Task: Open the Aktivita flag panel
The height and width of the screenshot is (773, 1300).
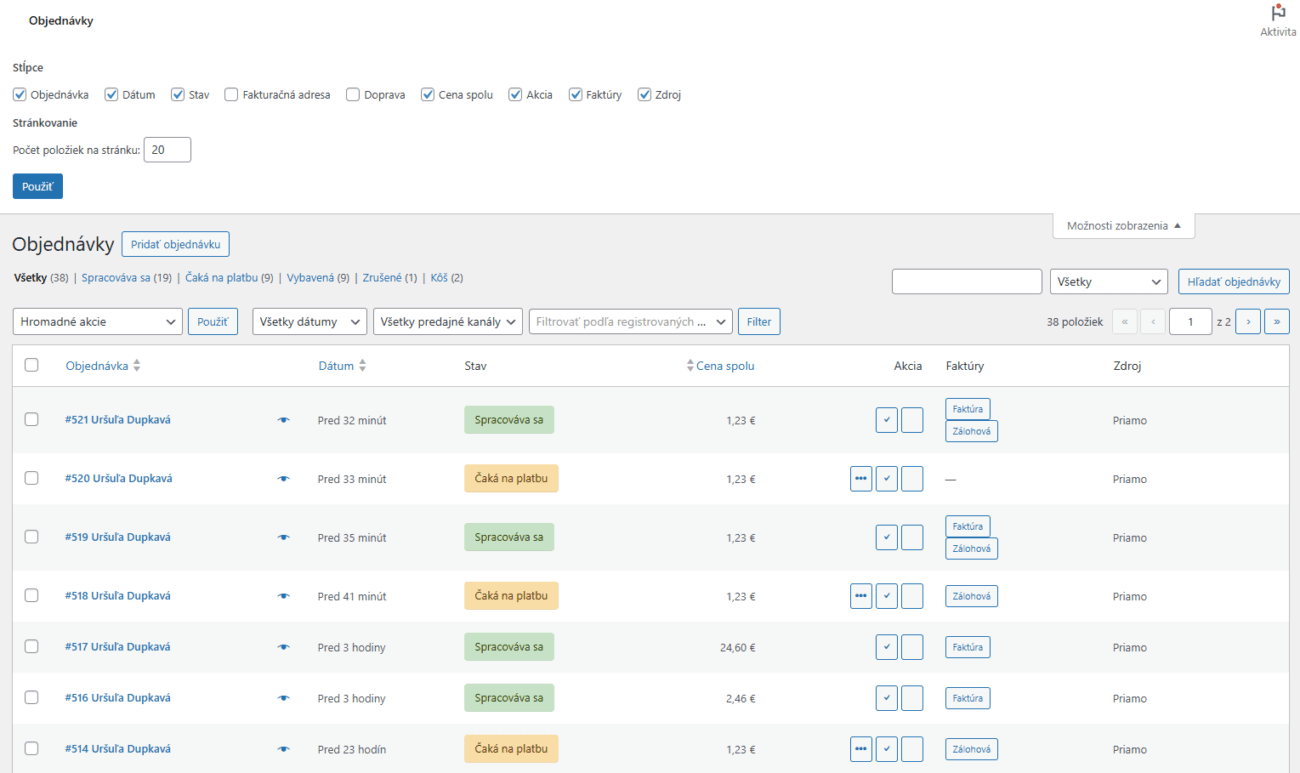Action: [1277, 20]
